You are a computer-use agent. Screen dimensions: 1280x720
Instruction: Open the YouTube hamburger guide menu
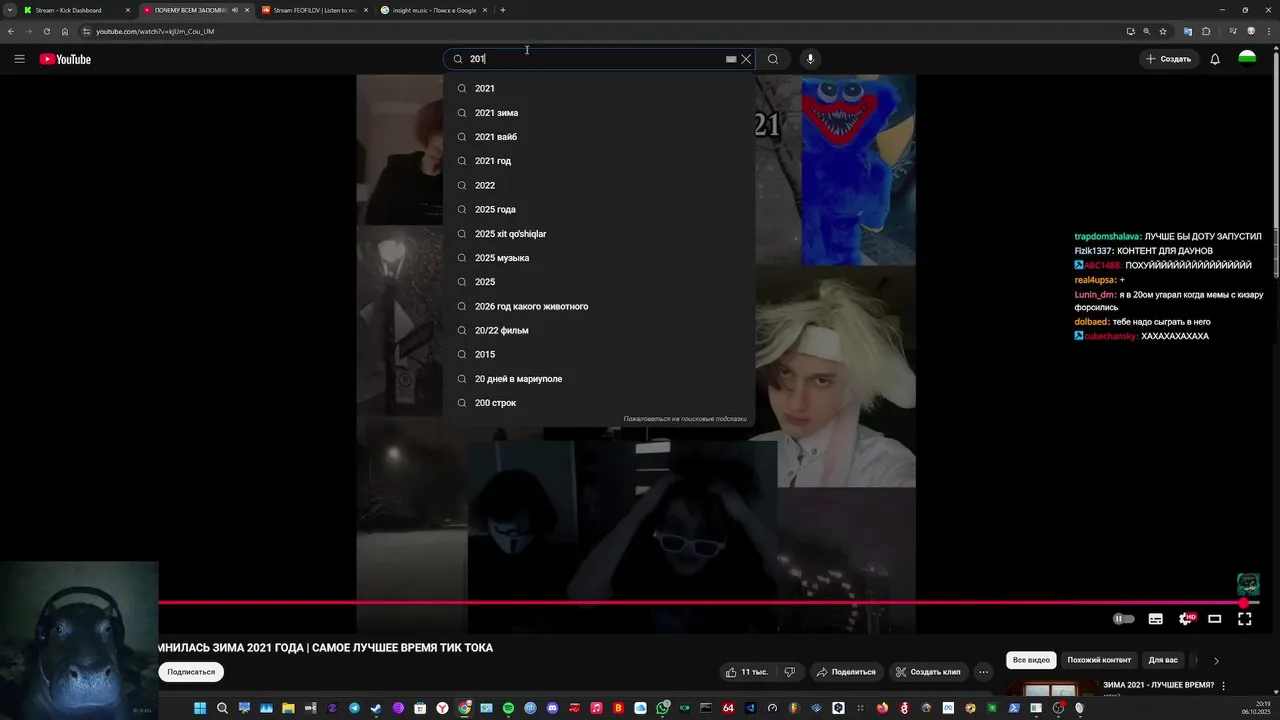coord(19,59)
